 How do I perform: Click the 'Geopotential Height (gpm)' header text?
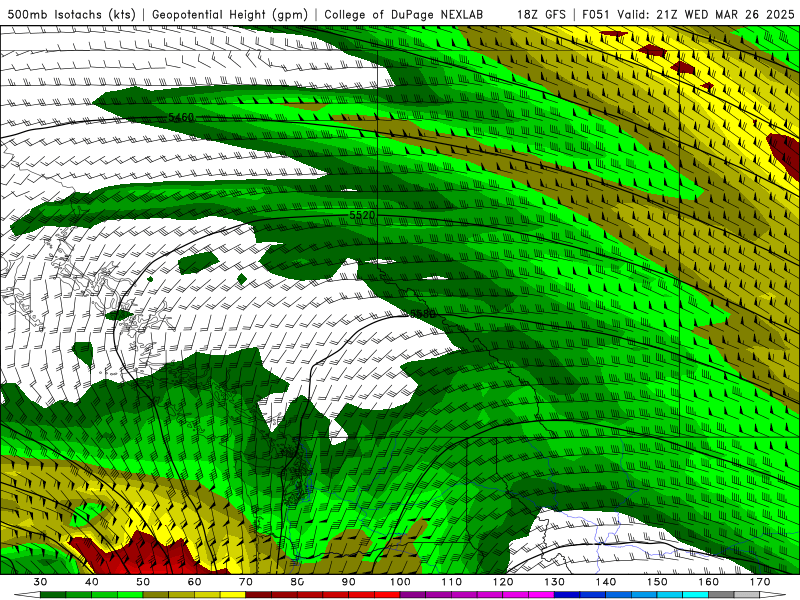[230, 14]
